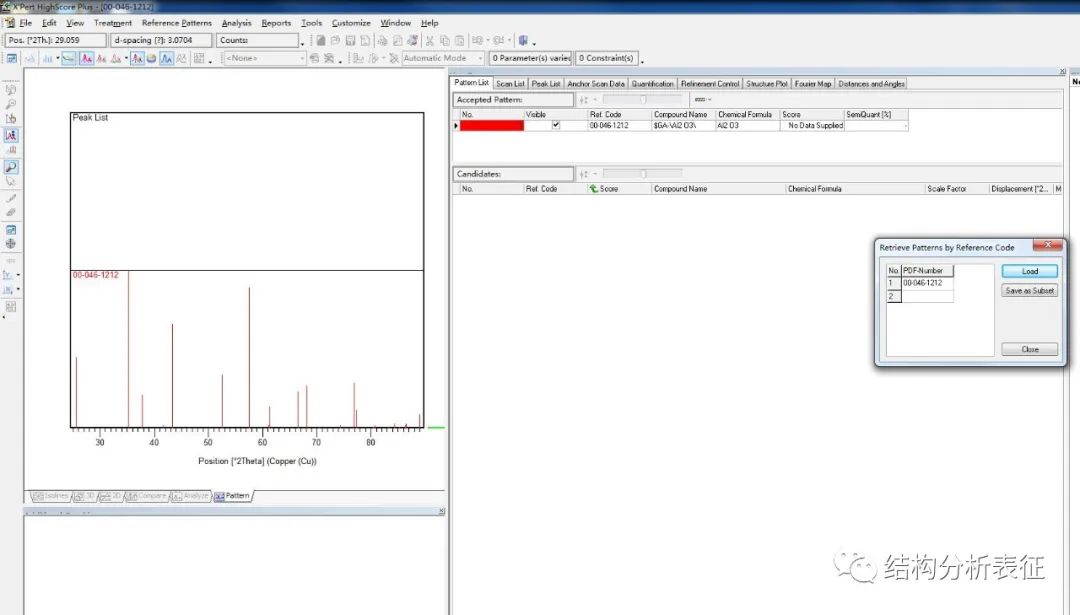Screen dimensions: 1080x615
Task: Click the Close button in Retrieve Patterns dialog
Action: (1030, 349)
